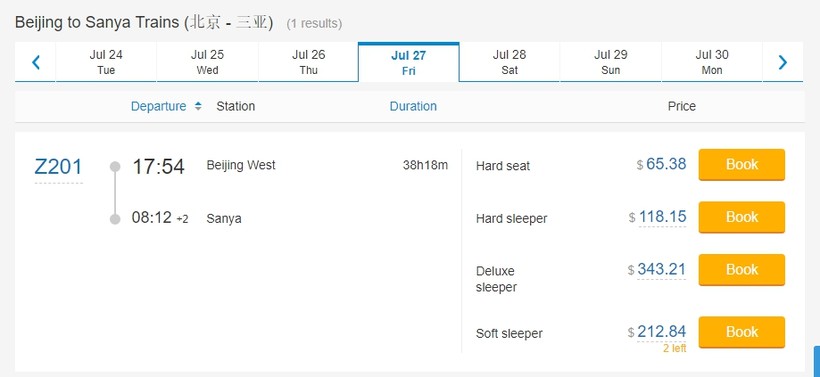Book the Deluxe sleeper ticket

(x=742, y=270)
